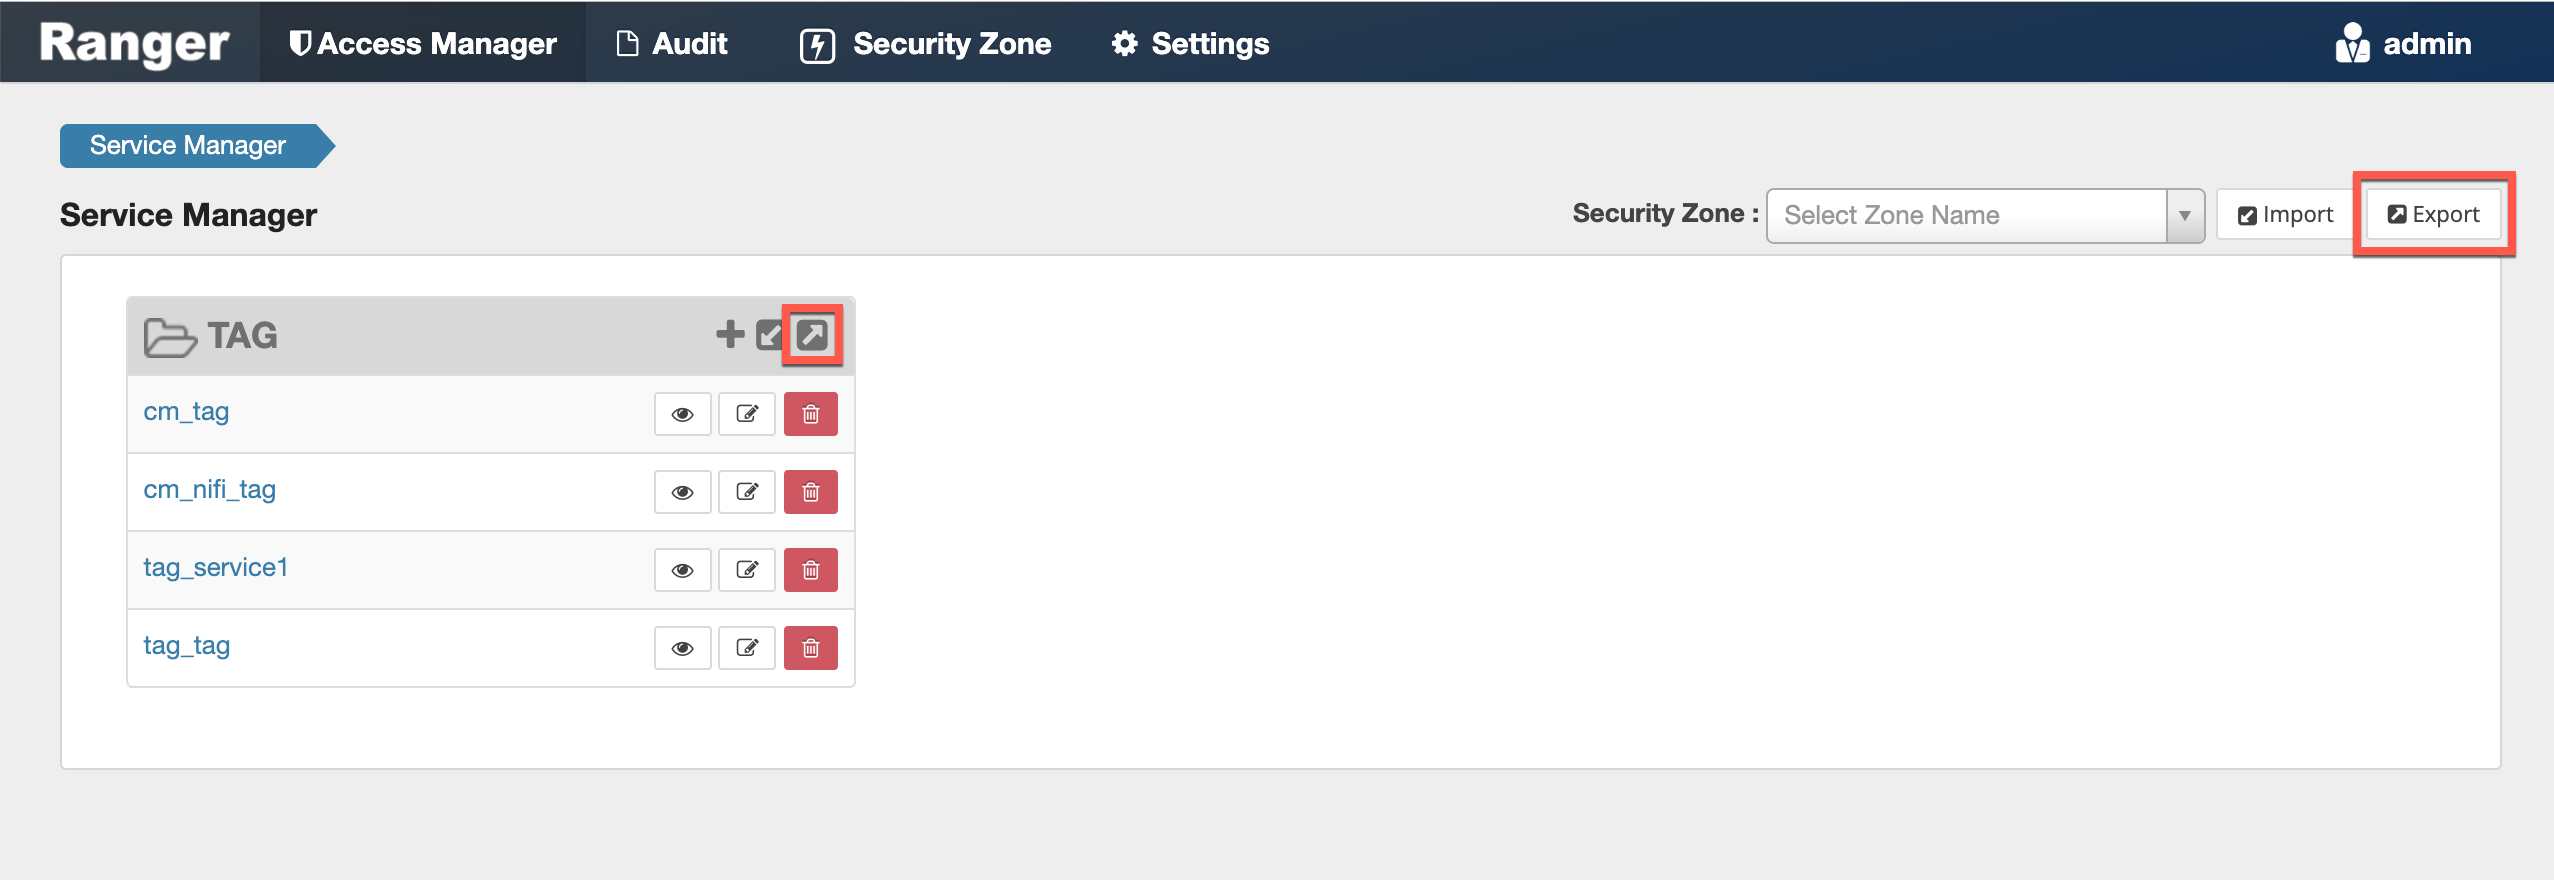This screenshot has height=880, width=2554.
Task: Add a new TAG service
Action: coord(730,334)
